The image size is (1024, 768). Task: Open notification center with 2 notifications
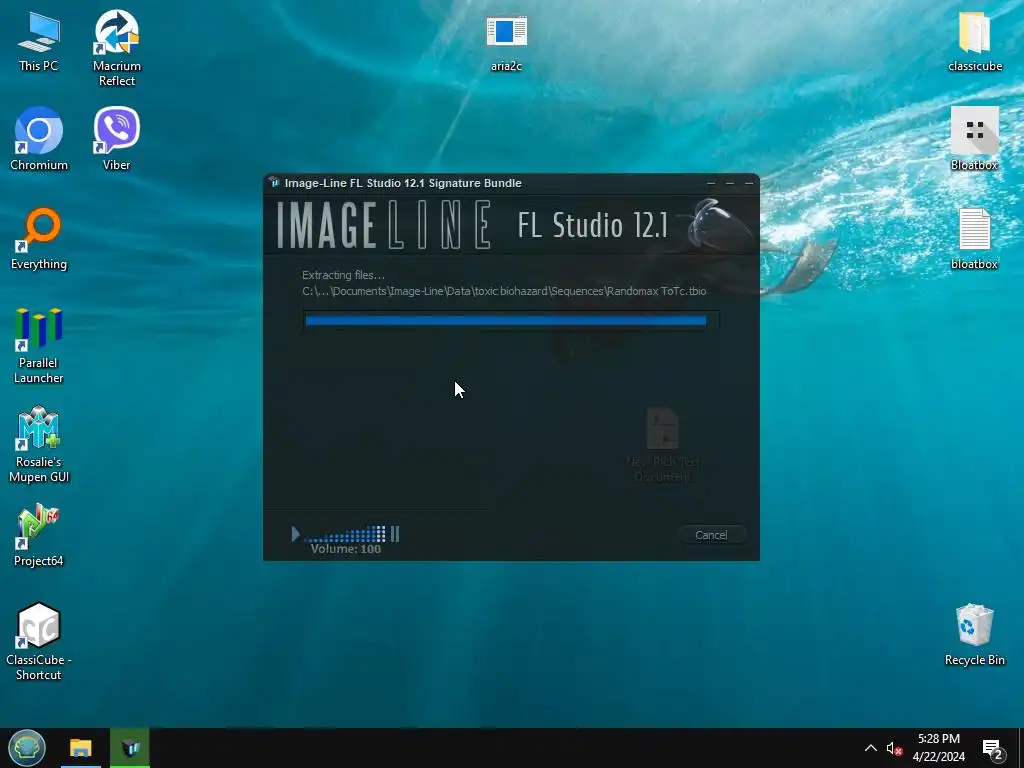click(x=993, y=749)
